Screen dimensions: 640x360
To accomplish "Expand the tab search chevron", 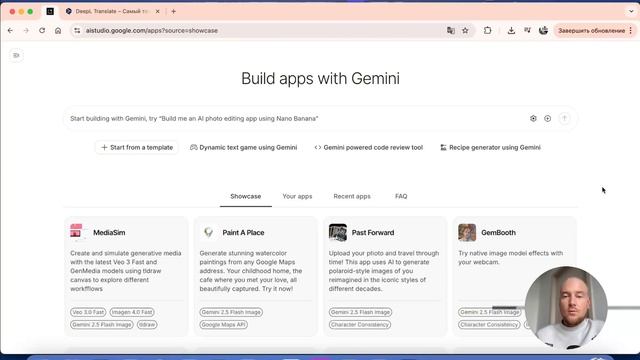I will coord(631,11).
